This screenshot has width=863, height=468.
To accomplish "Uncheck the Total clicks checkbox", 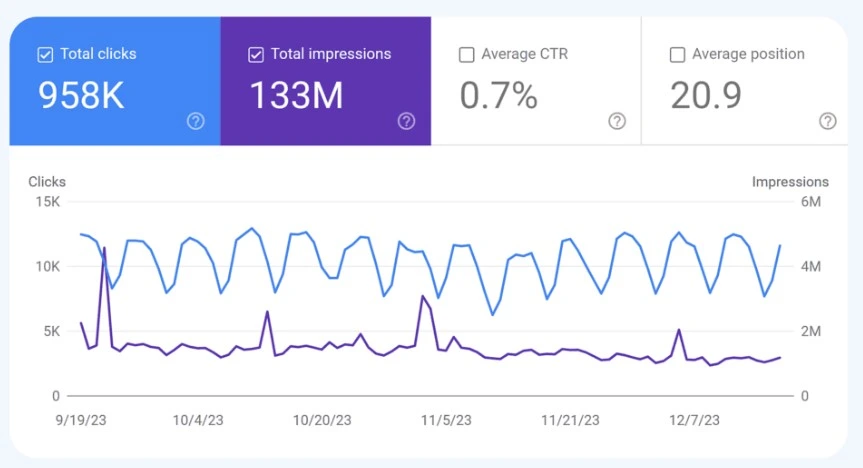I will [45, 55].
